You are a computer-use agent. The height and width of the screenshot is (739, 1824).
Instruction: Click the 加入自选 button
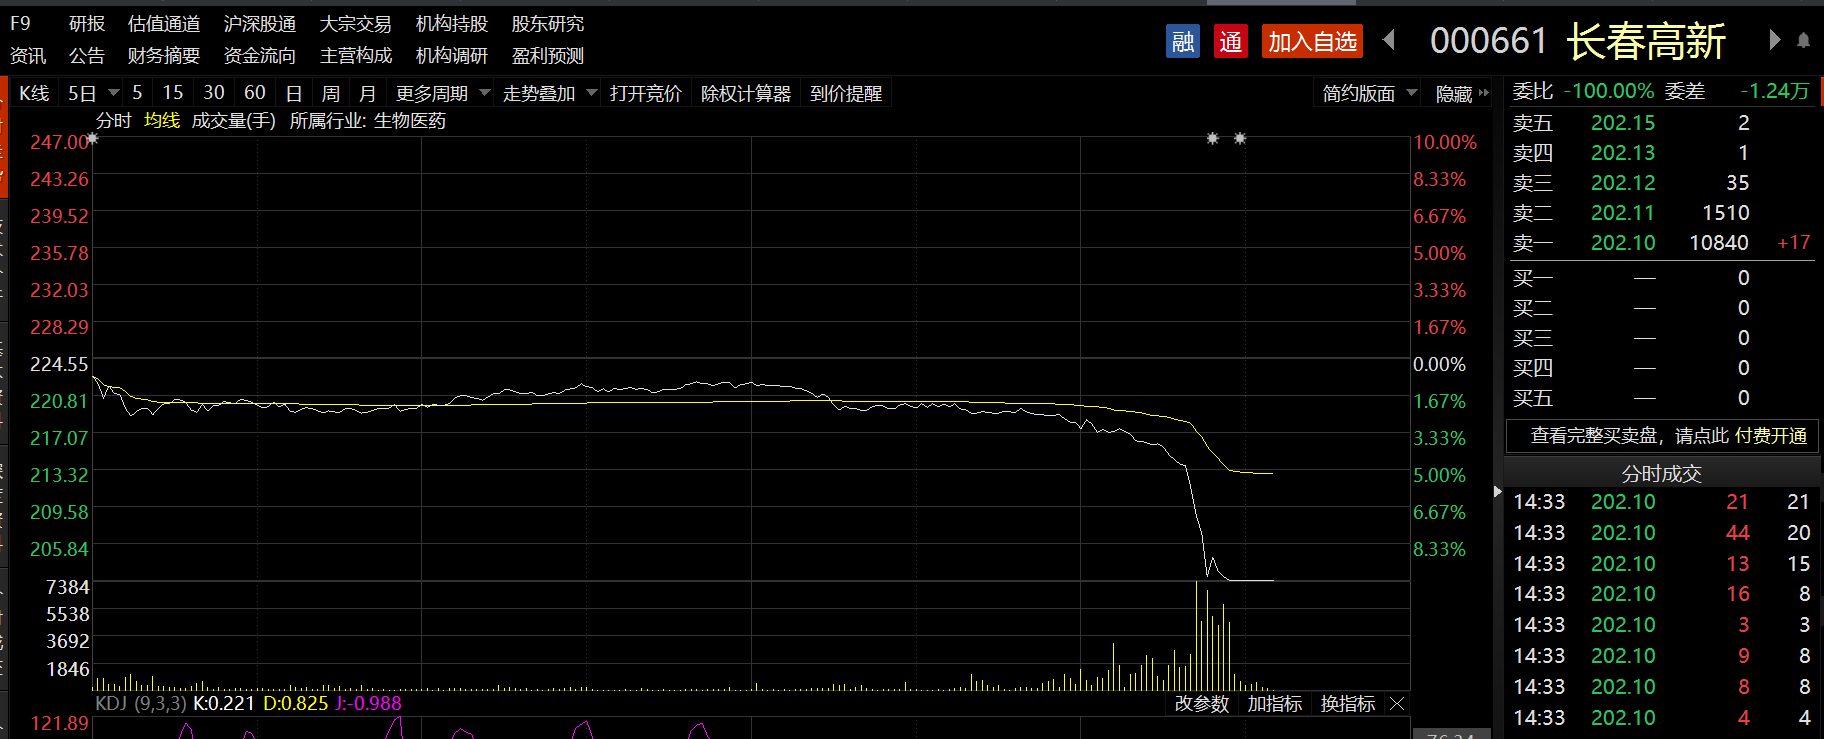[x=1312, y=41]
